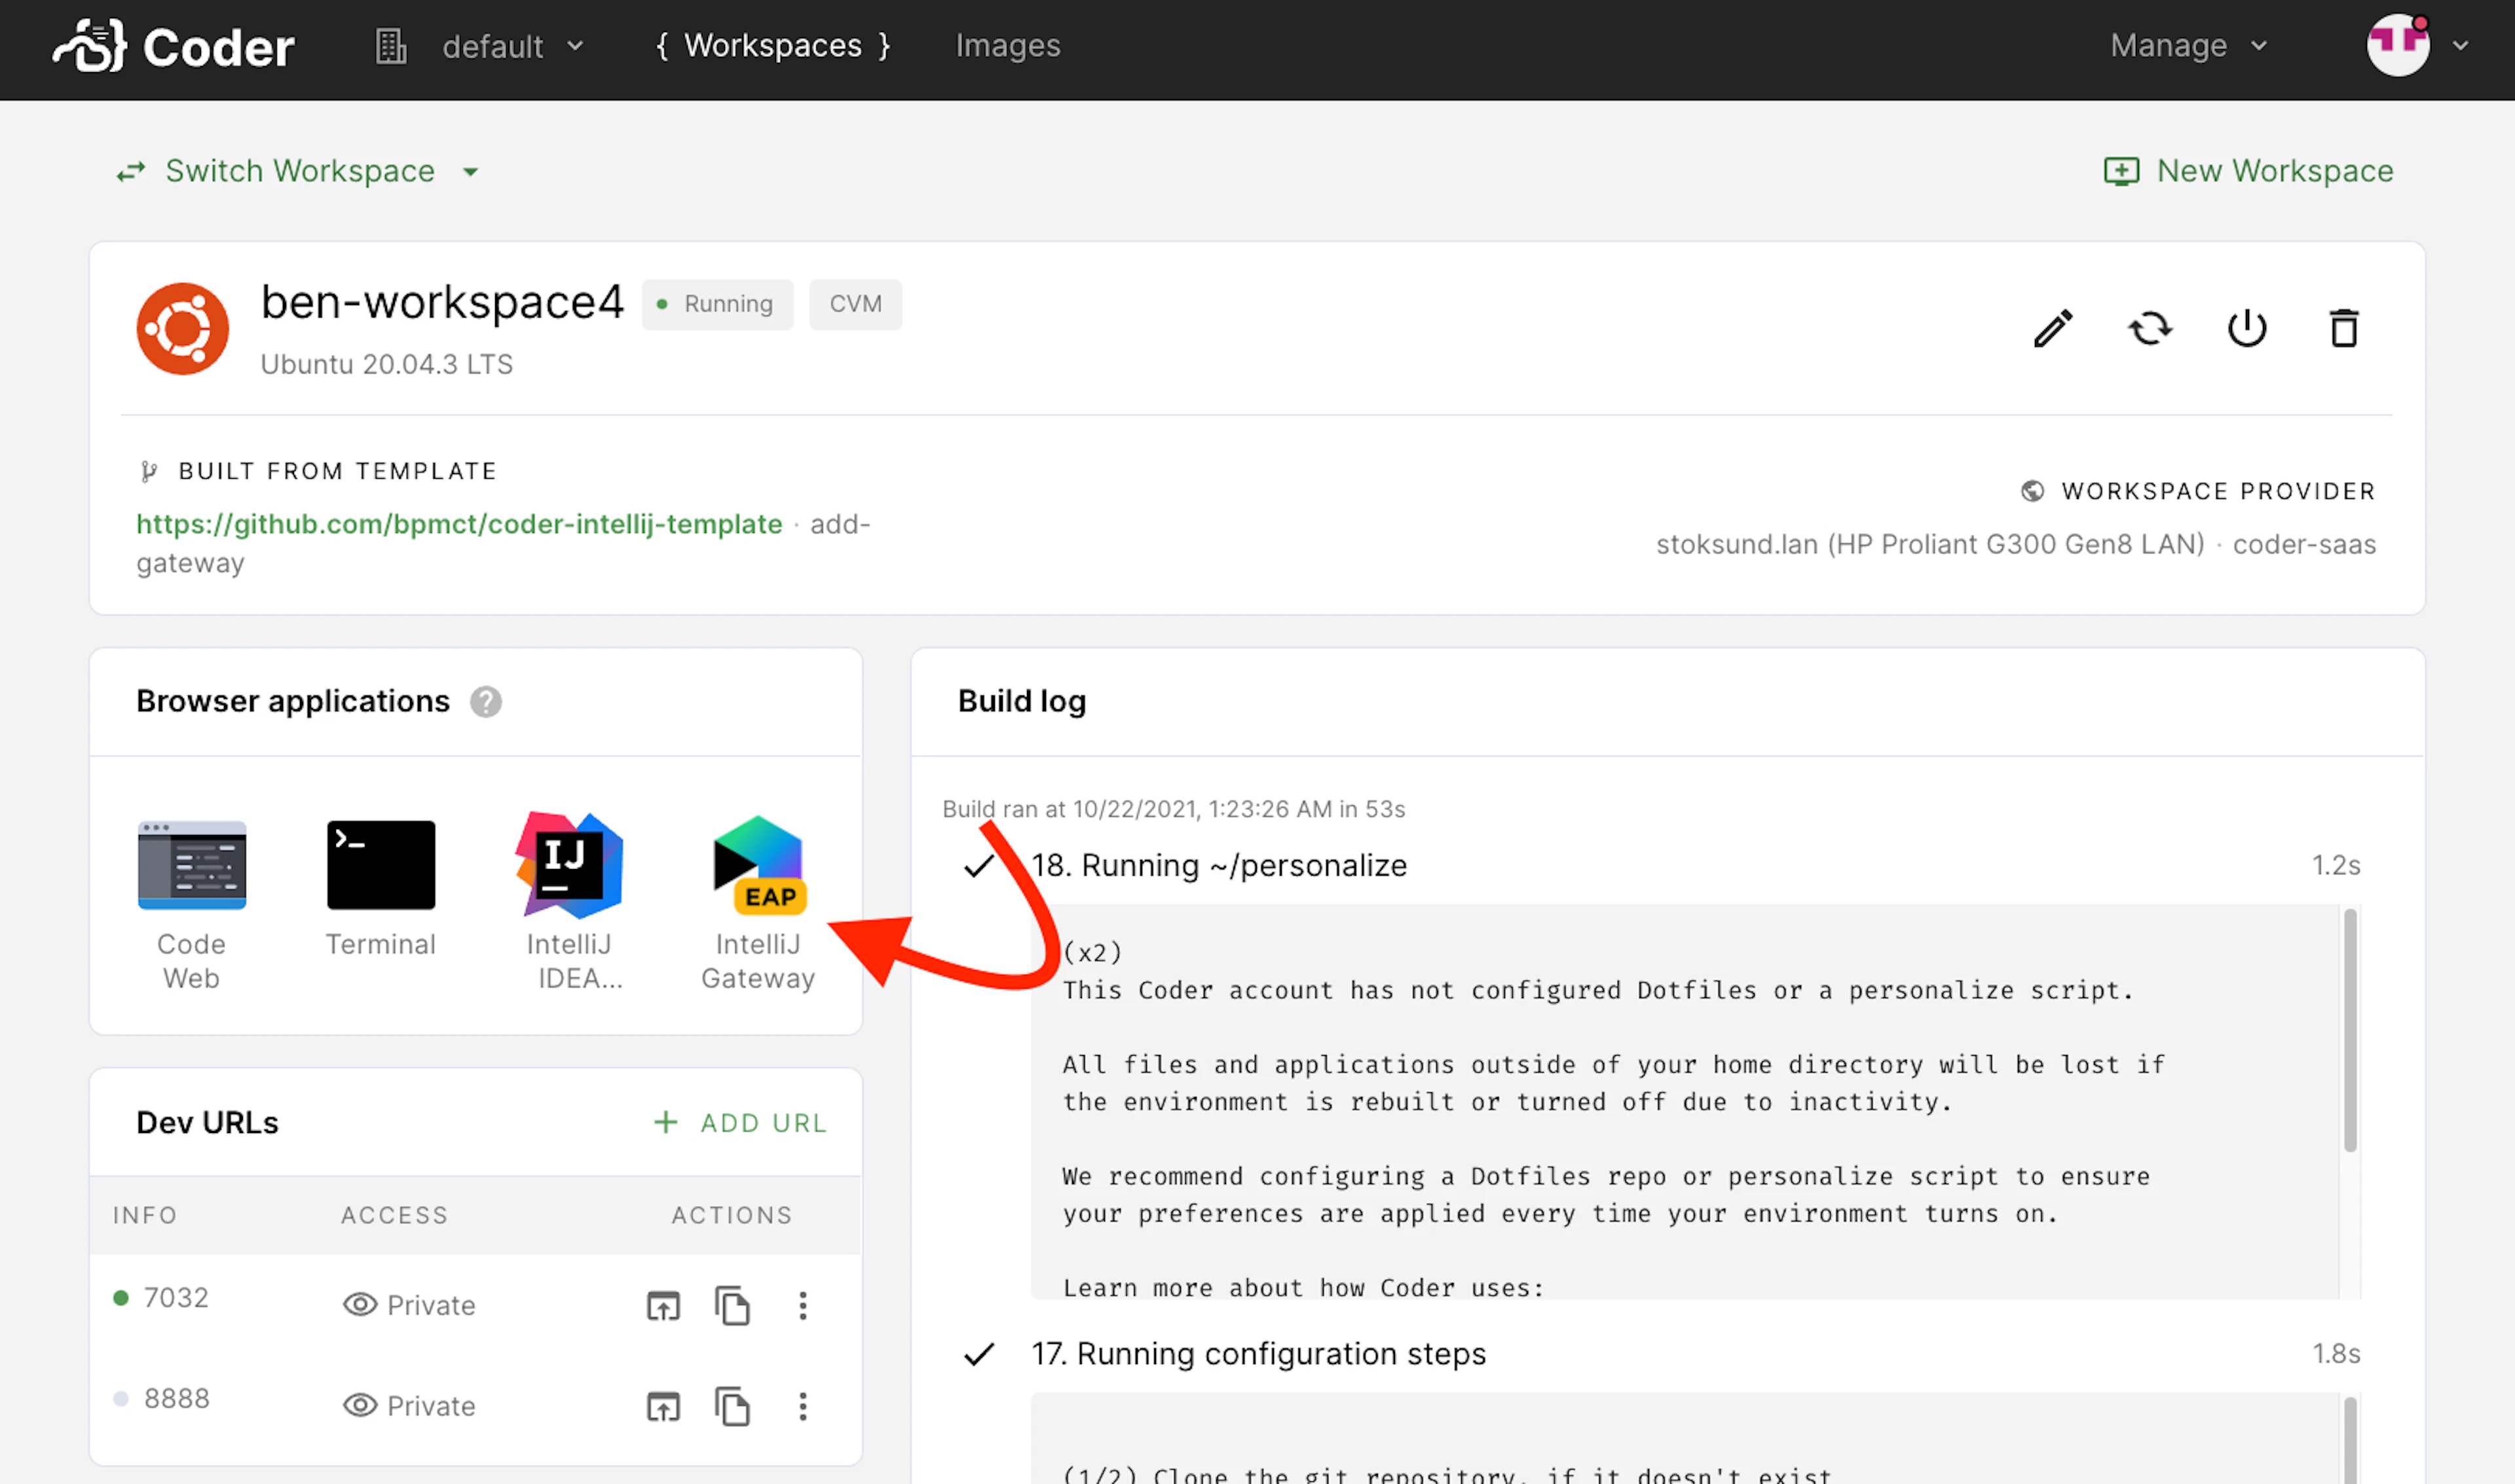This screenshot has width=2515, height=1484.
Task: Click the Running status badge
Action: (x=717, y=304)
